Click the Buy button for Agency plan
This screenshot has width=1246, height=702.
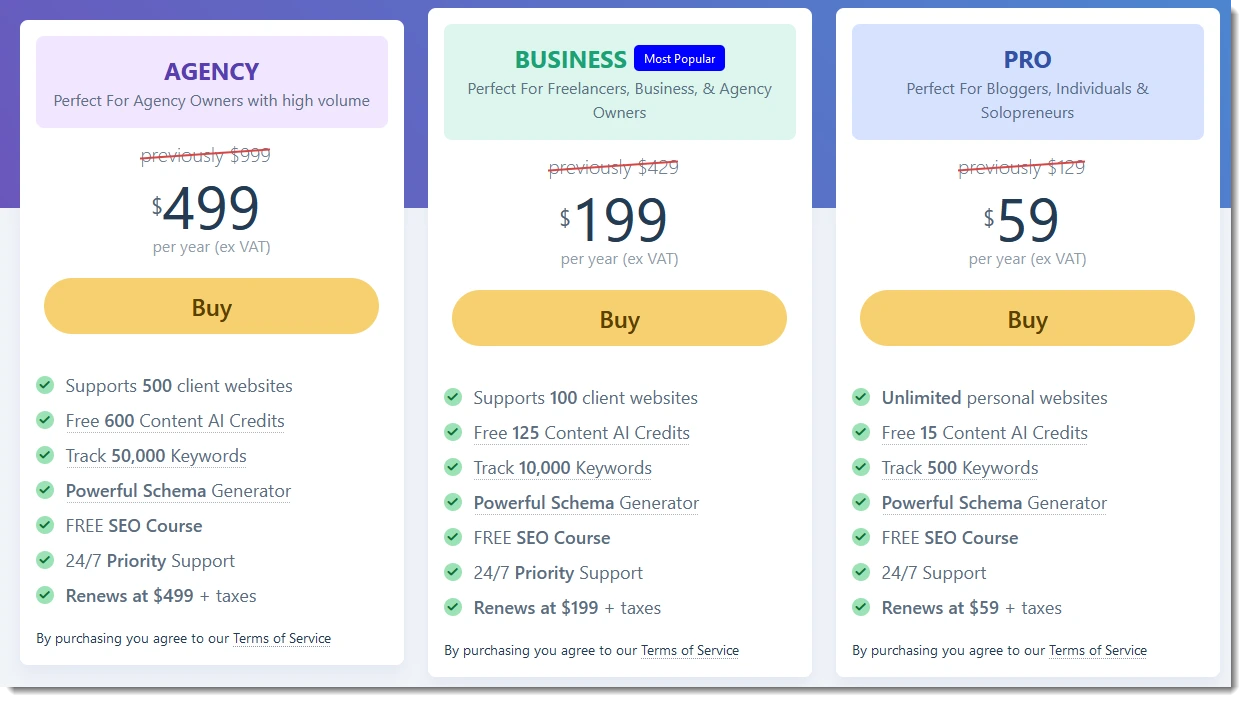click(x=211, y=306)
